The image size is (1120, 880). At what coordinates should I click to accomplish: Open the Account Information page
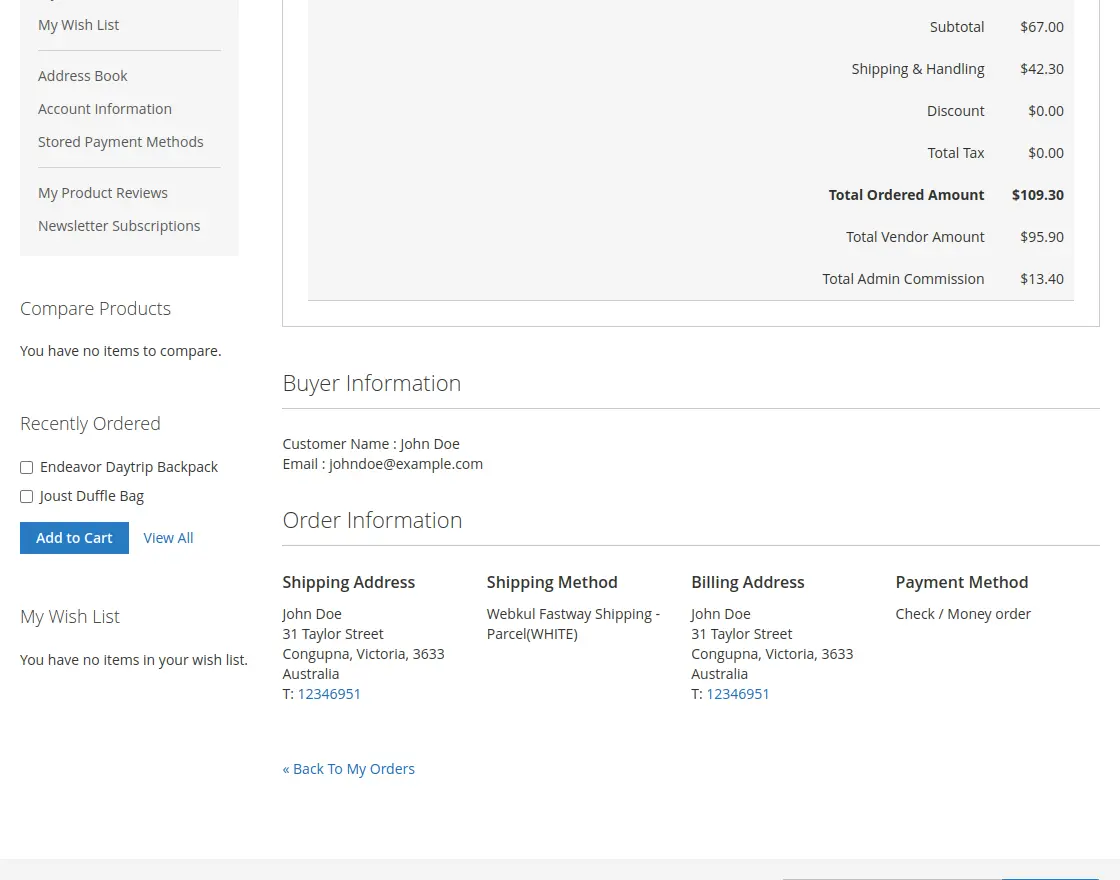[x=105, y=109]
